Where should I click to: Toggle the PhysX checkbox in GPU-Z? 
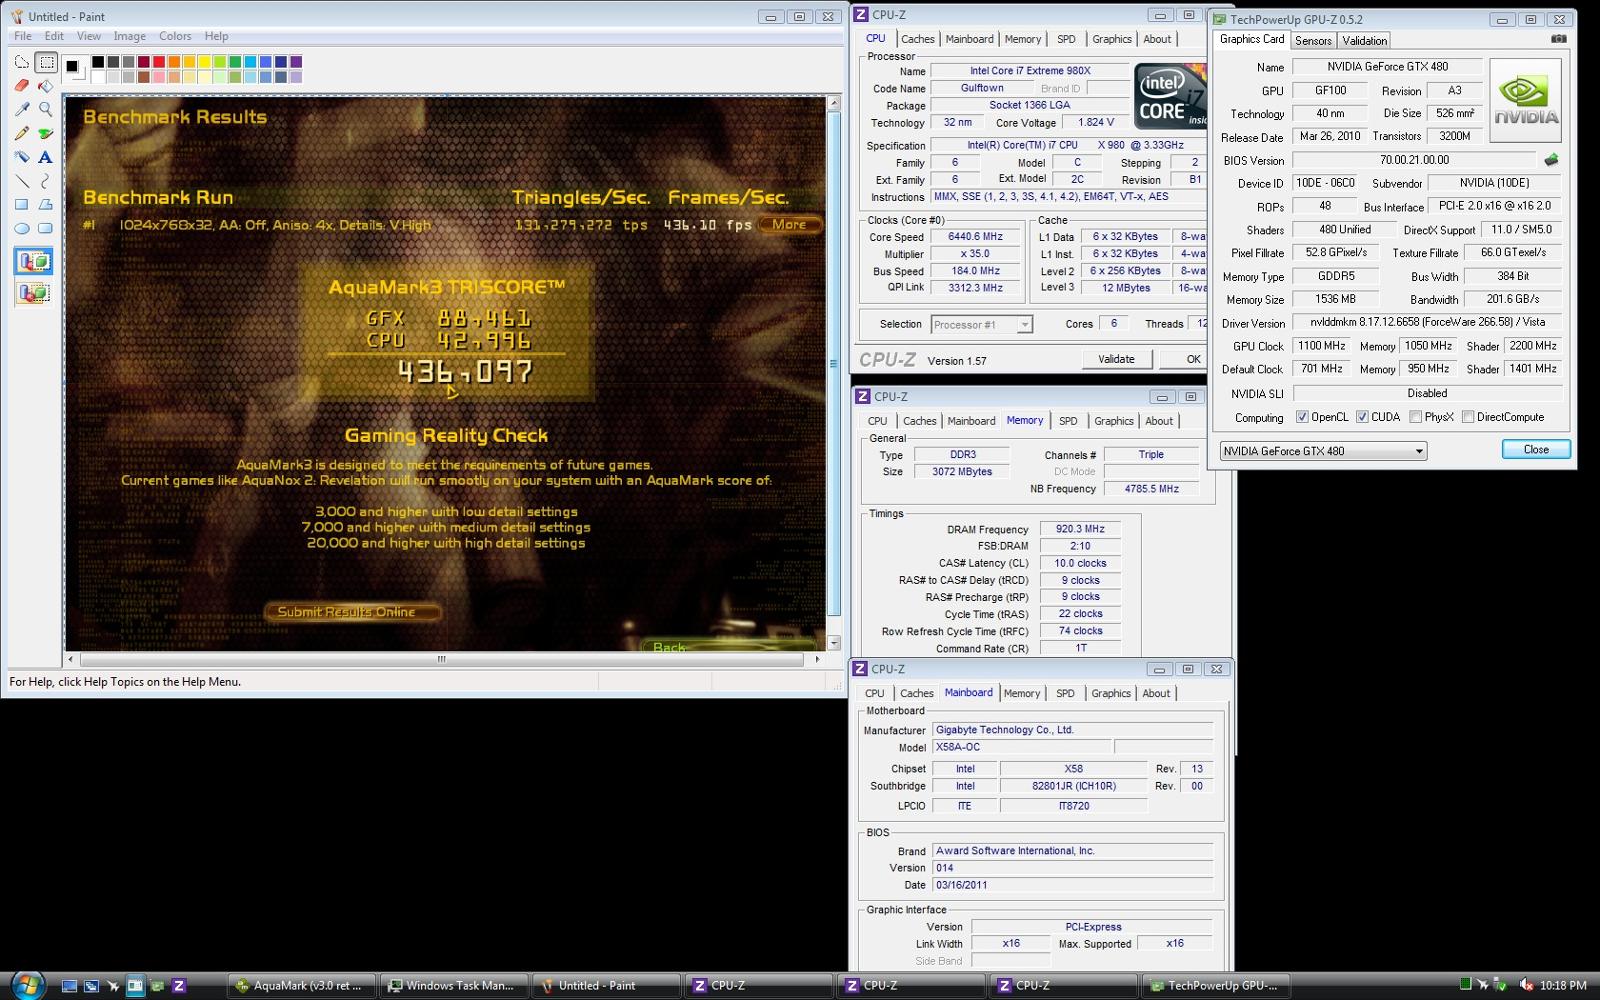[x=1416, y=417]
